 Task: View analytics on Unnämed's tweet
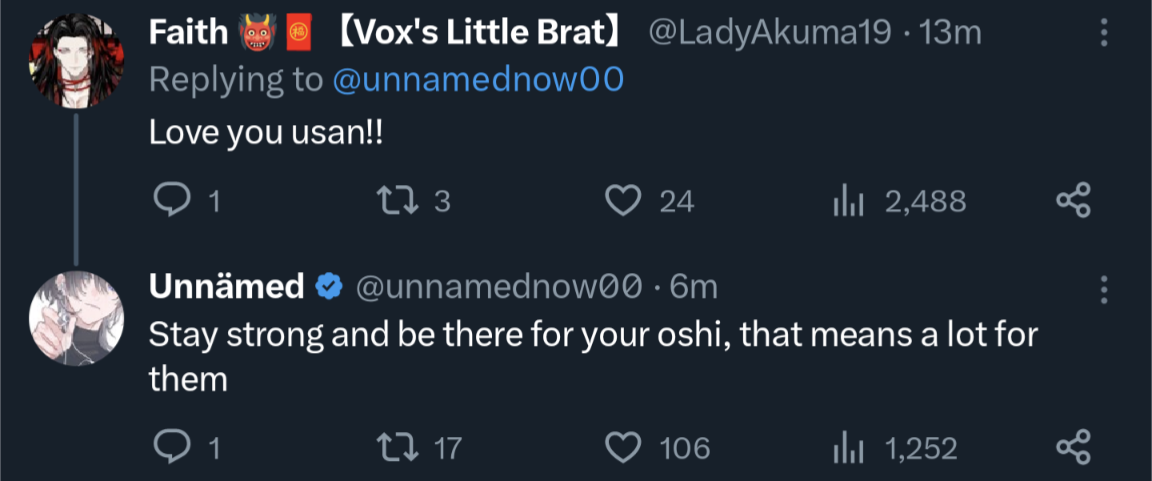point(848,448)
